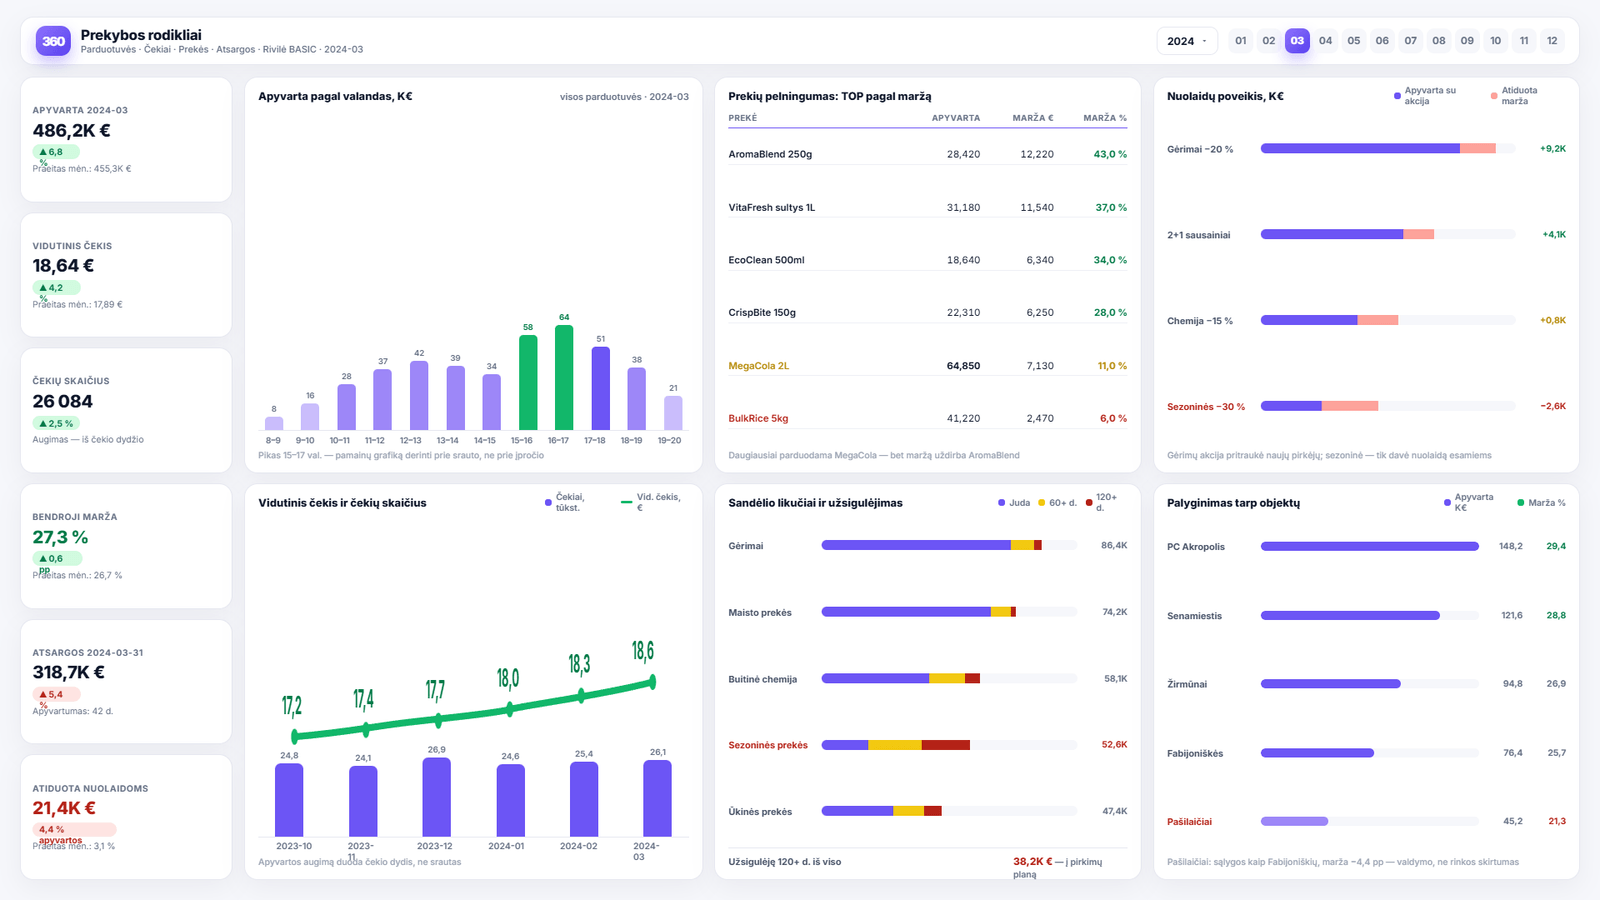1600x900 pixels.
Task: Select the MegaCola 2L row
Action: coord(928,366)
